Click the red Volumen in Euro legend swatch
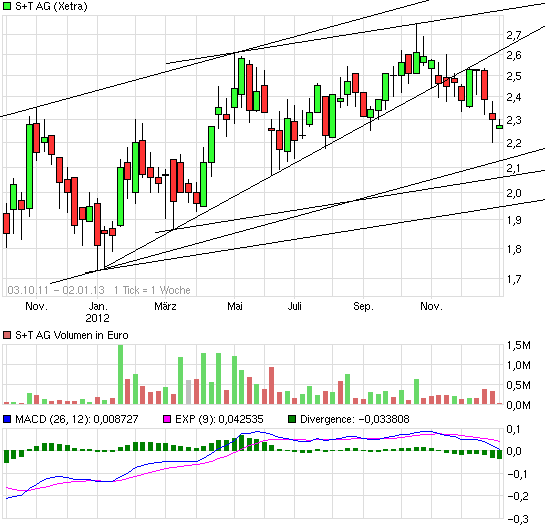The image size is (545, 528). click(7, 335)
